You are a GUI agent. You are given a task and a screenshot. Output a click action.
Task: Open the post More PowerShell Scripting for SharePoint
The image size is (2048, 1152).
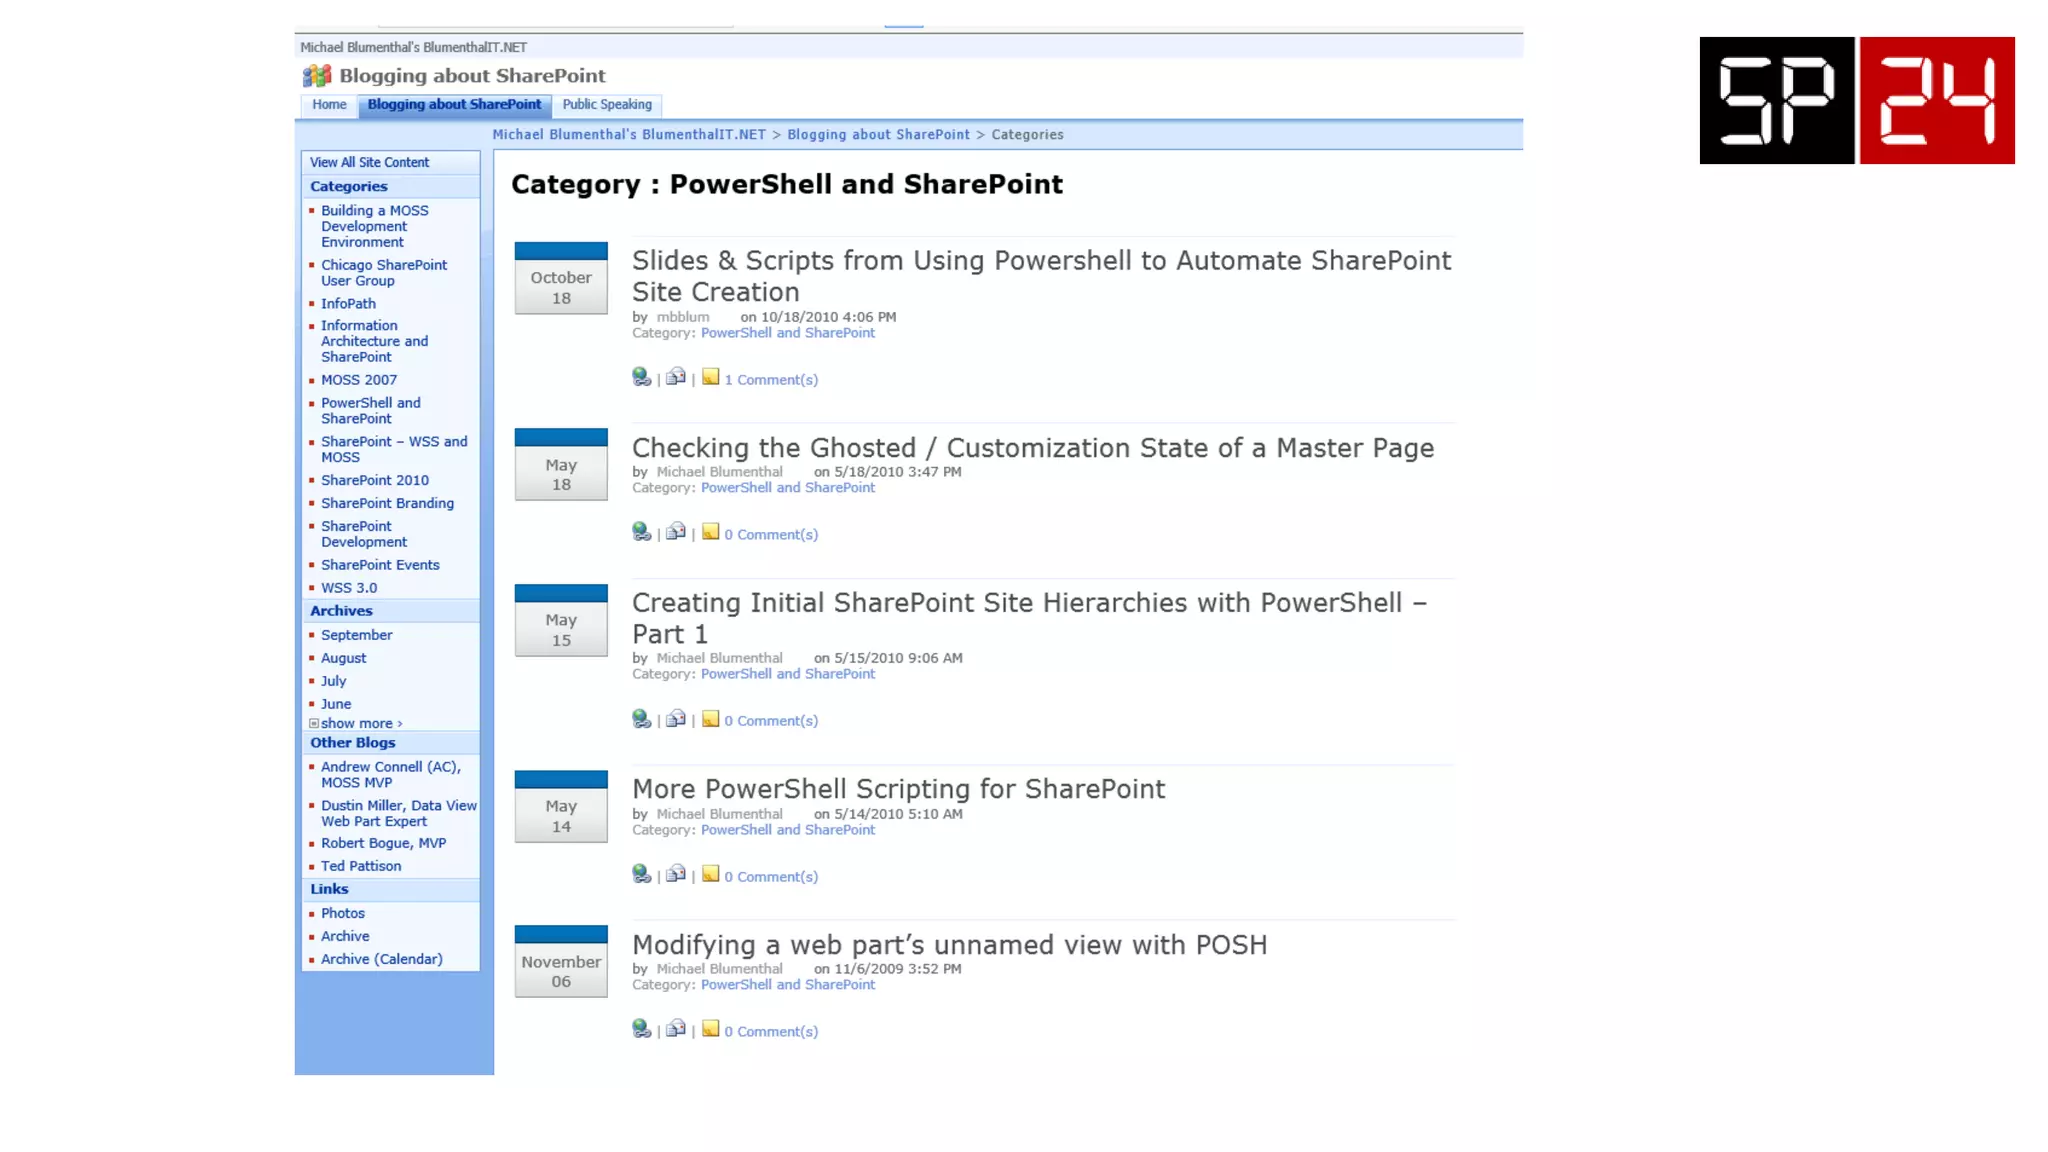[898, 790]
